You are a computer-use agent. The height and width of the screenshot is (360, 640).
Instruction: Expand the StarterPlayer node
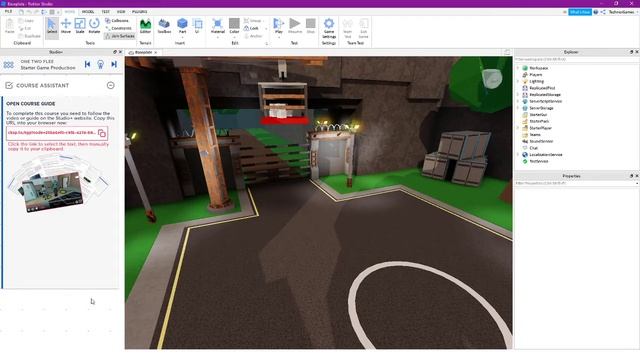[x=518, y=128]
